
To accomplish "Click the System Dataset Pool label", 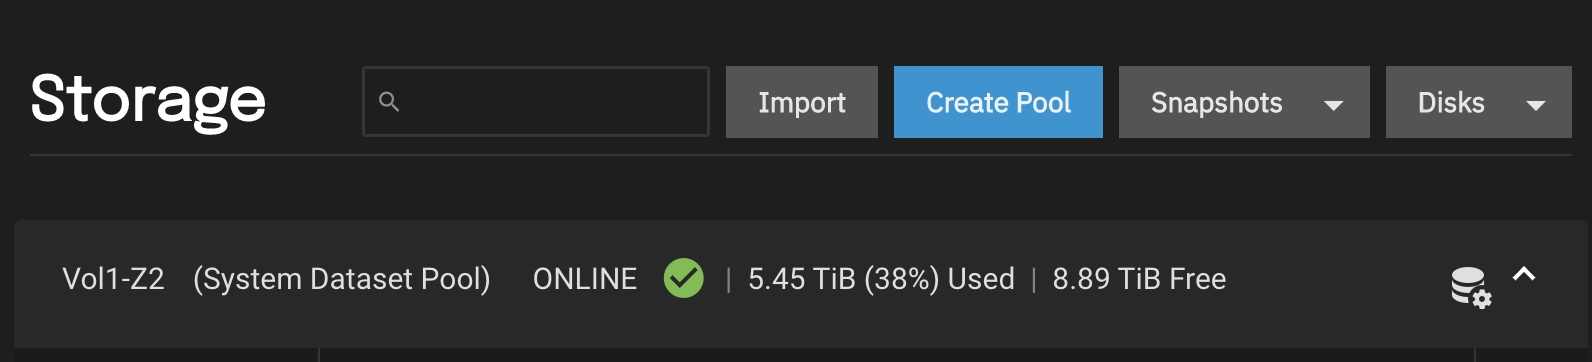I will [342, 278].
